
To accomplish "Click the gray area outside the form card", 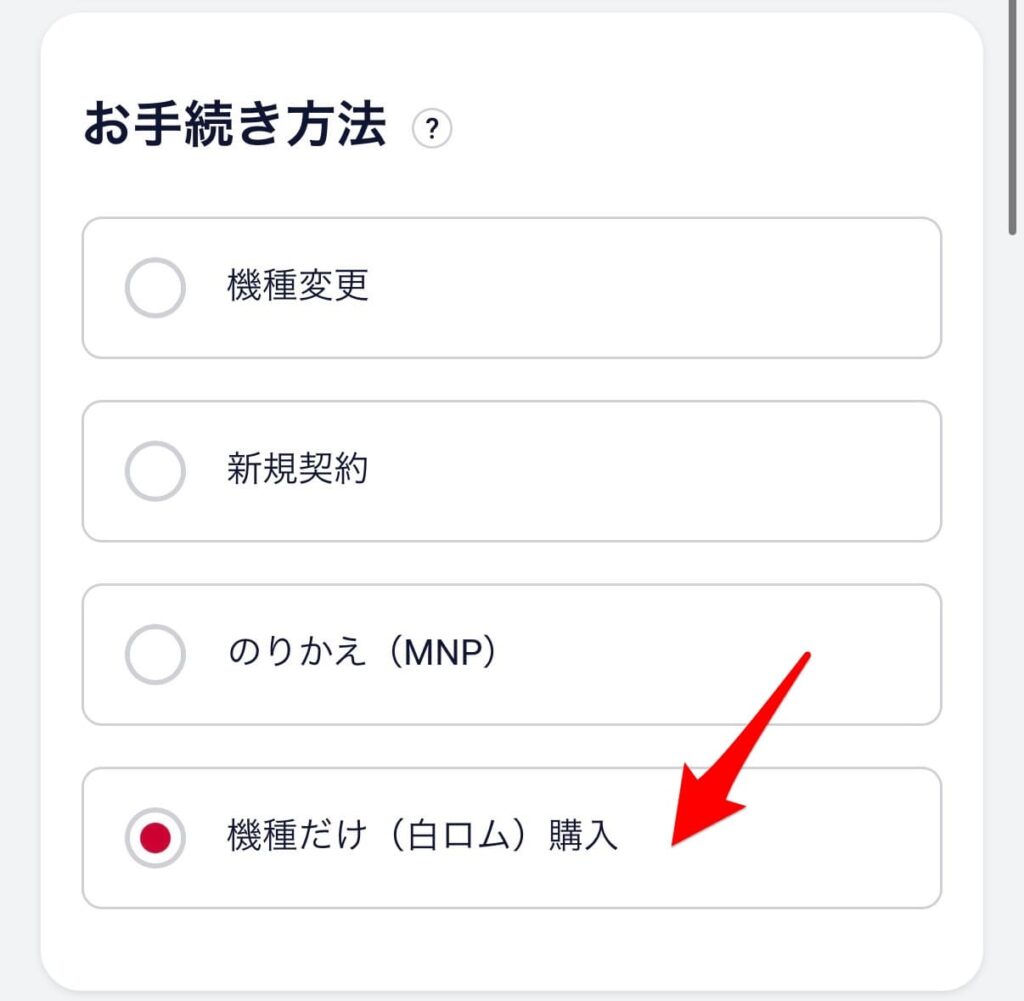I will tap(15, 500).
